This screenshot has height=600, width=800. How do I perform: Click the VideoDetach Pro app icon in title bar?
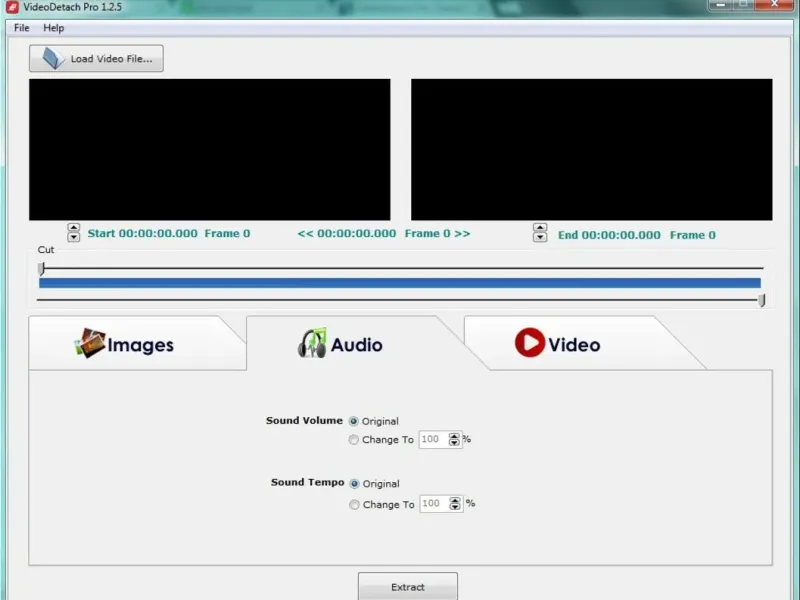12,7
